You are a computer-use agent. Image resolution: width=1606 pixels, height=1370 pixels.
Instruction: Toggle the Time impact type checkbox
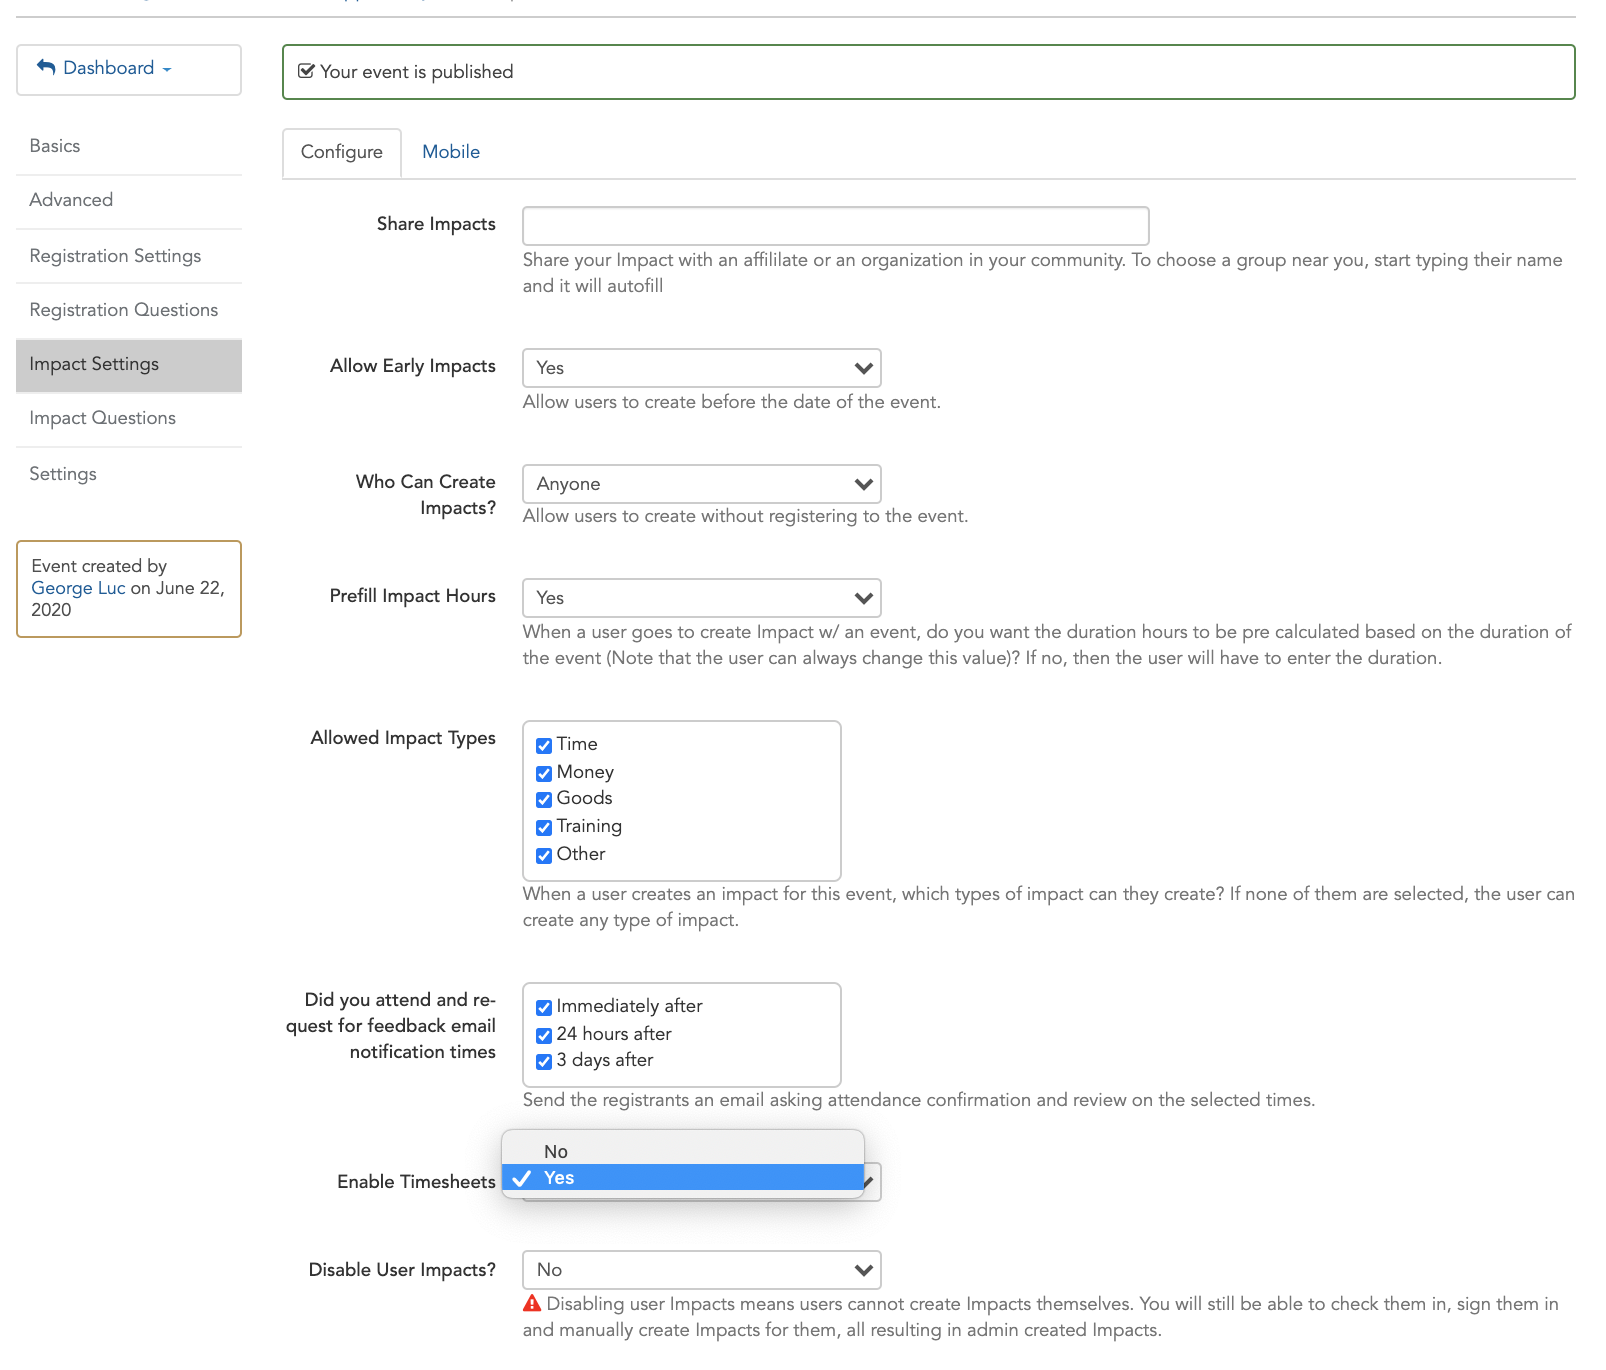(544, 745)
